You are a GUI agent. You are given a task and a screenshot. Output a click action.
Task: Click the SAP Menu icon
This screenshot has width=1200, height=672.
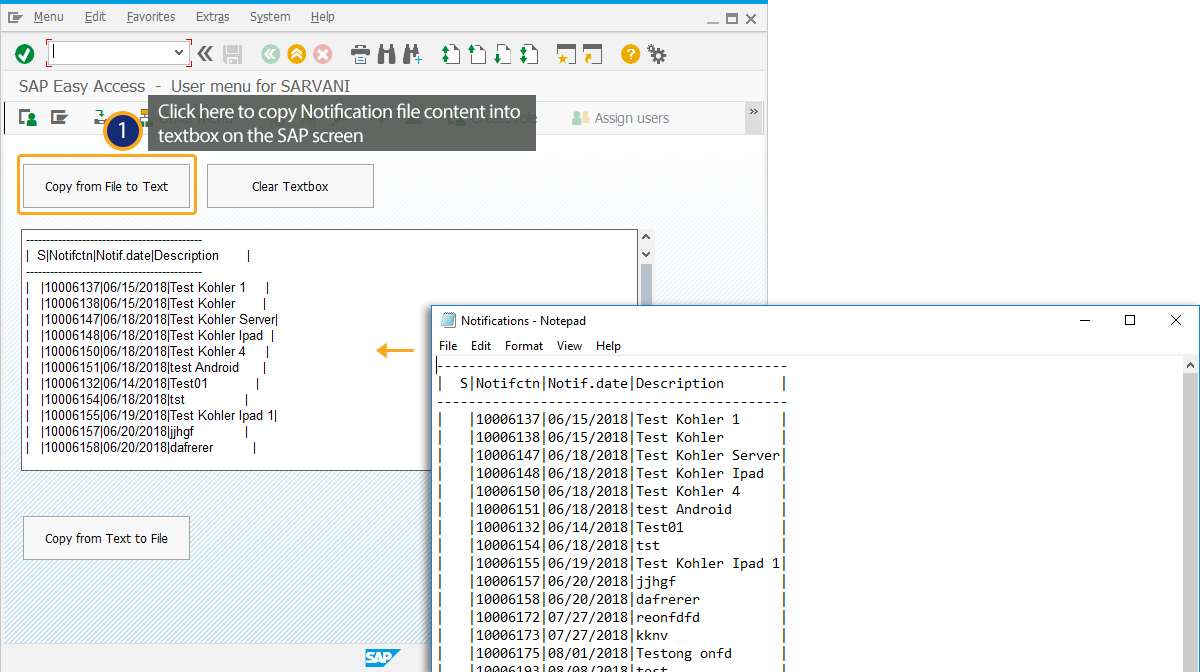tap(59, 118)
